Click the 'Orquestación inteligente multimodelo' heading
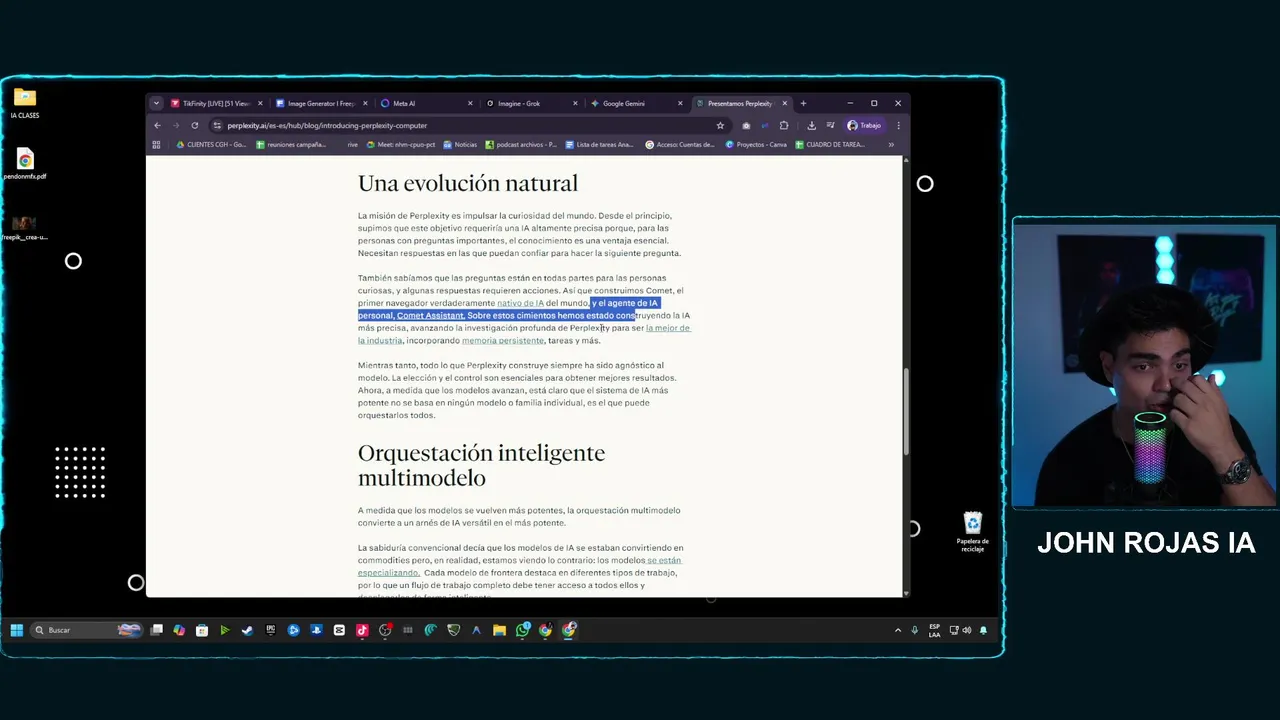1280x720 pixels. [x=481, y=465]
